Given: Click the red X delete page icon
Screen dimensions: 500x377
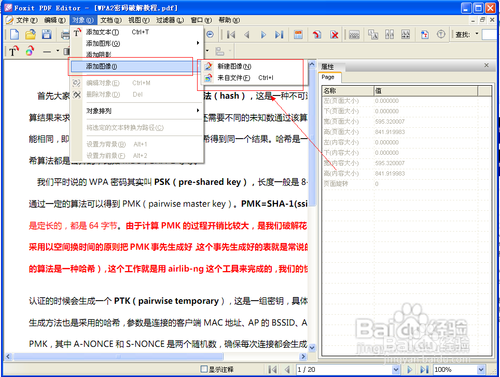Looking at the screenshot, I should [x=334, y=34].
